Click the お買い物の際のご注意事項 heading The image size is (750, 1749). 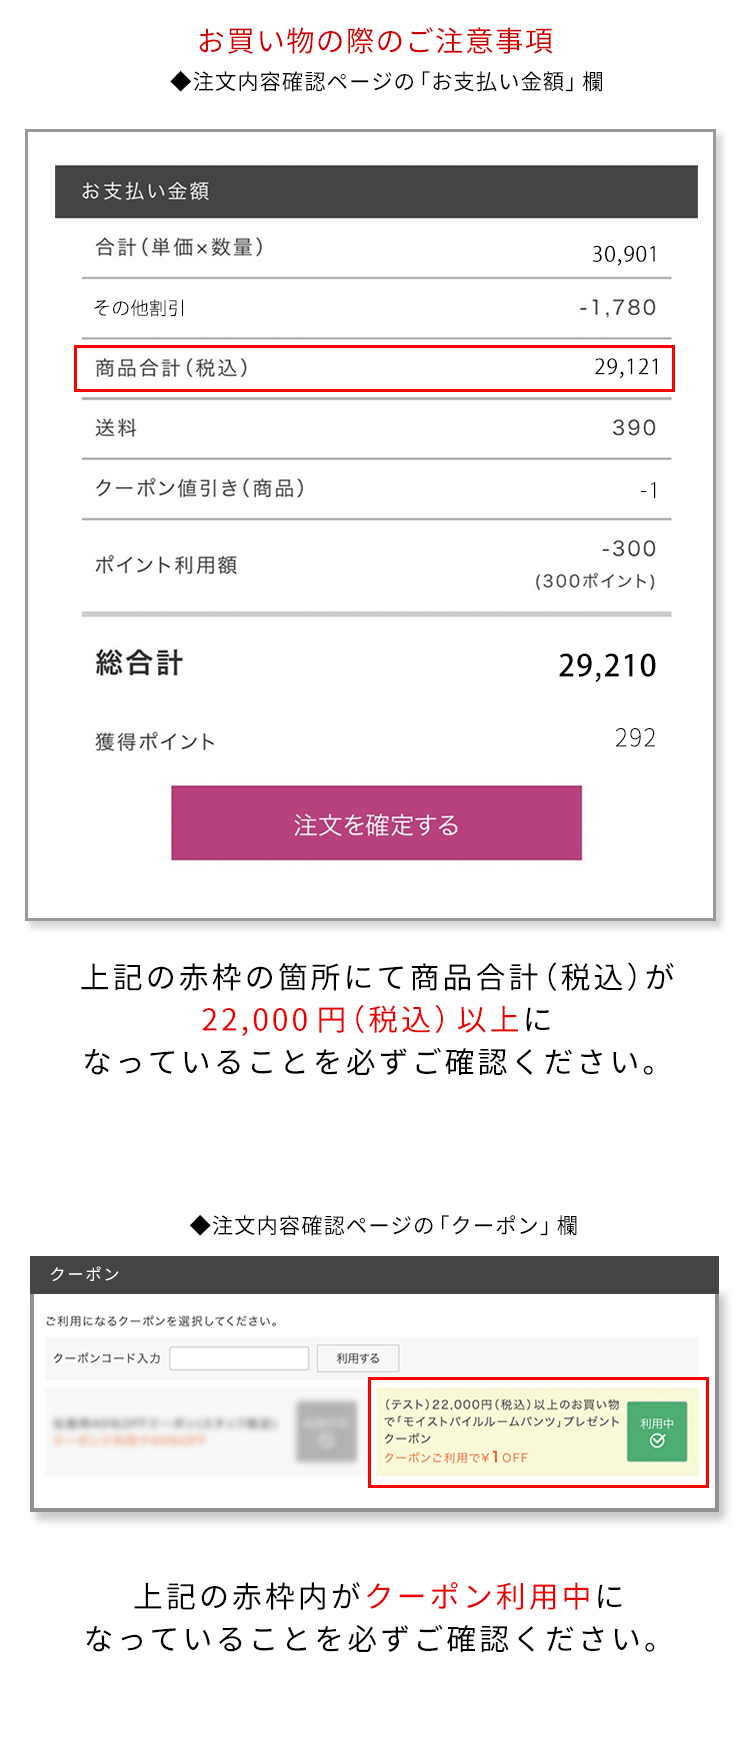[x=375, y=41]
